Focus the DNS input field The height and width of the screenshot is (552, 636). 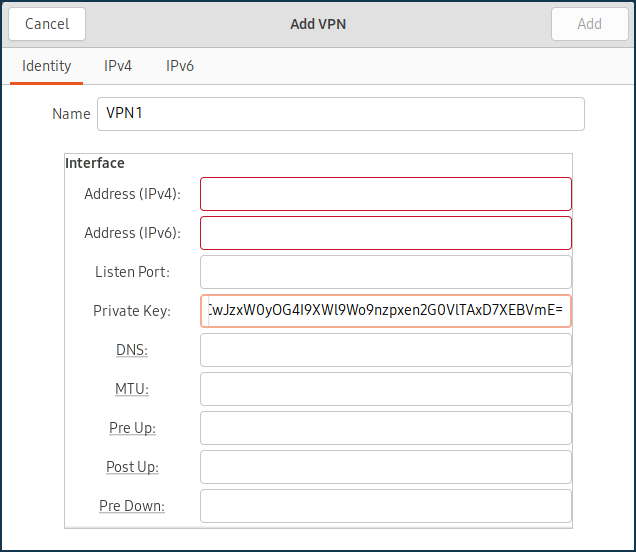point(386,350)
